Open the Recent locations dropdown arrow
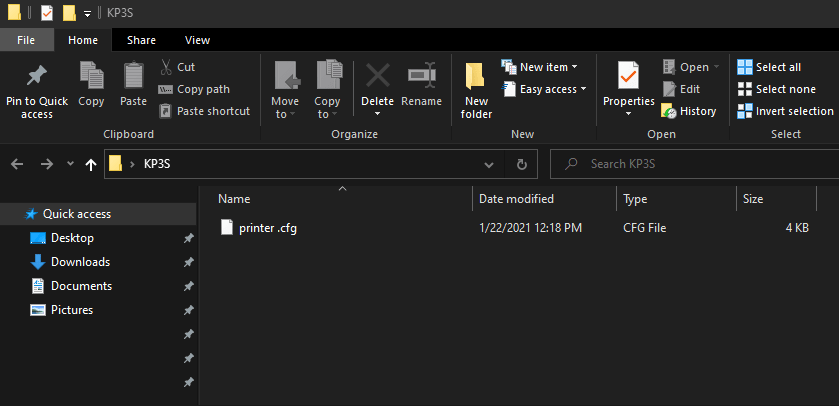Viewport: 839px width, 406px height. (x=70, y=164)
